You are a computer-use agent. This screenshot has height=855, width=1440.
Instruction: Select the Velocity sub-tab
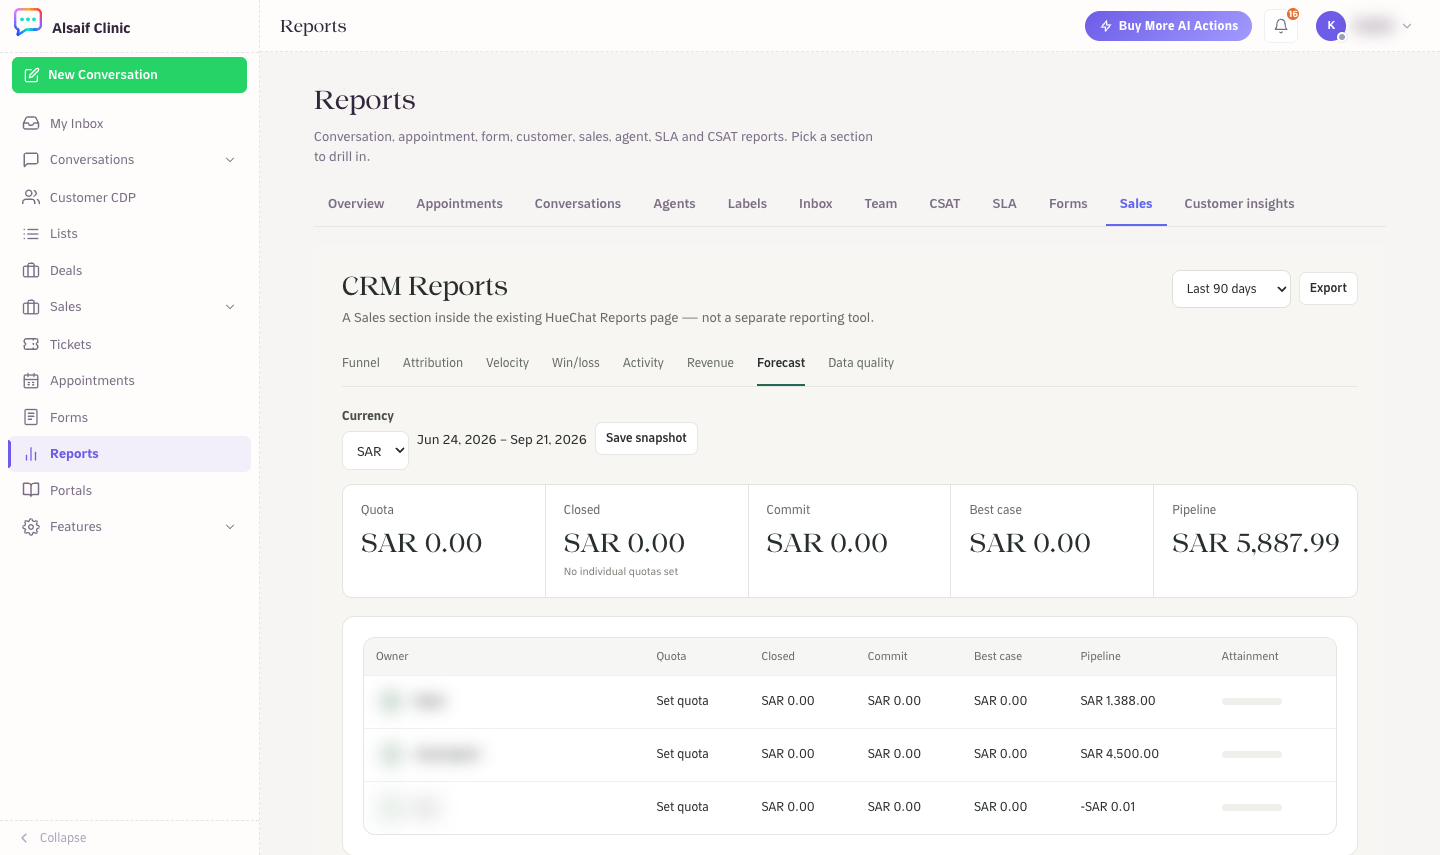pos(507,363)
